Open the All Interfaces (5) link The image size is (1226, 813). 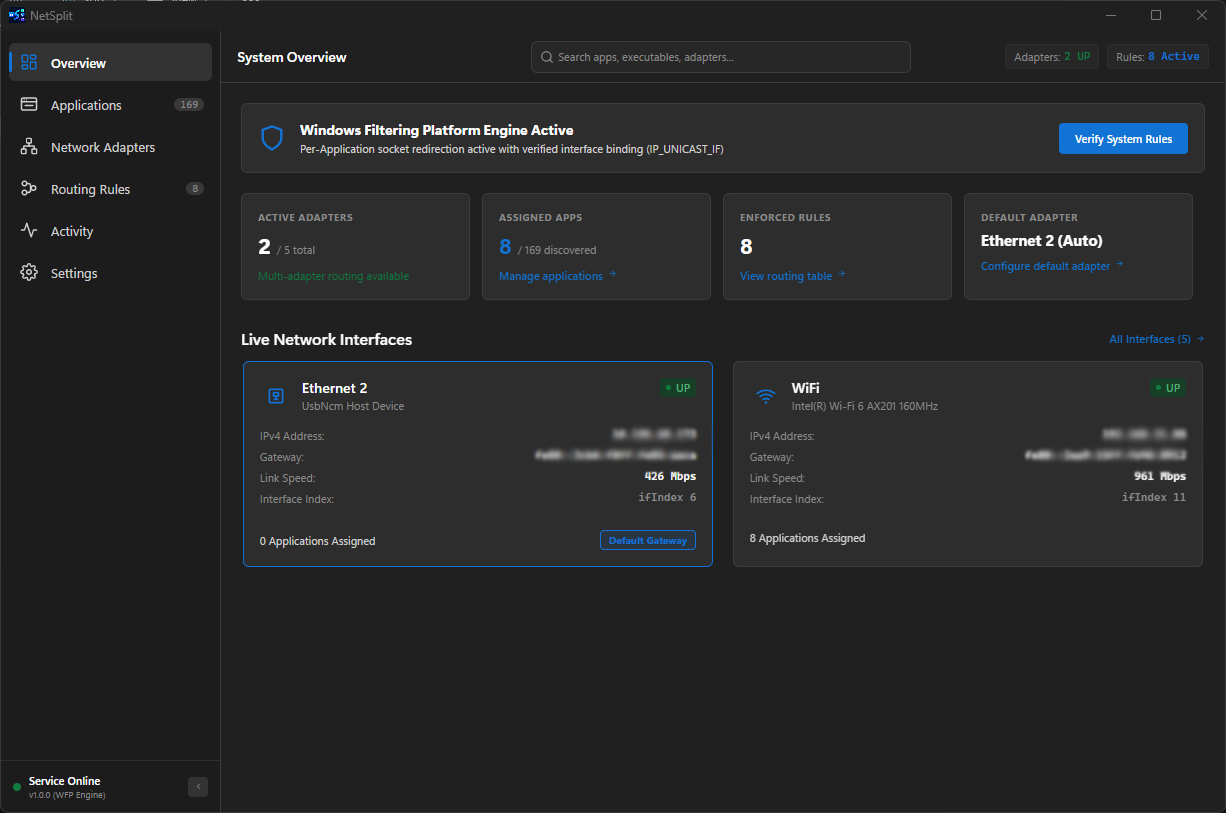coord(1157,339)
